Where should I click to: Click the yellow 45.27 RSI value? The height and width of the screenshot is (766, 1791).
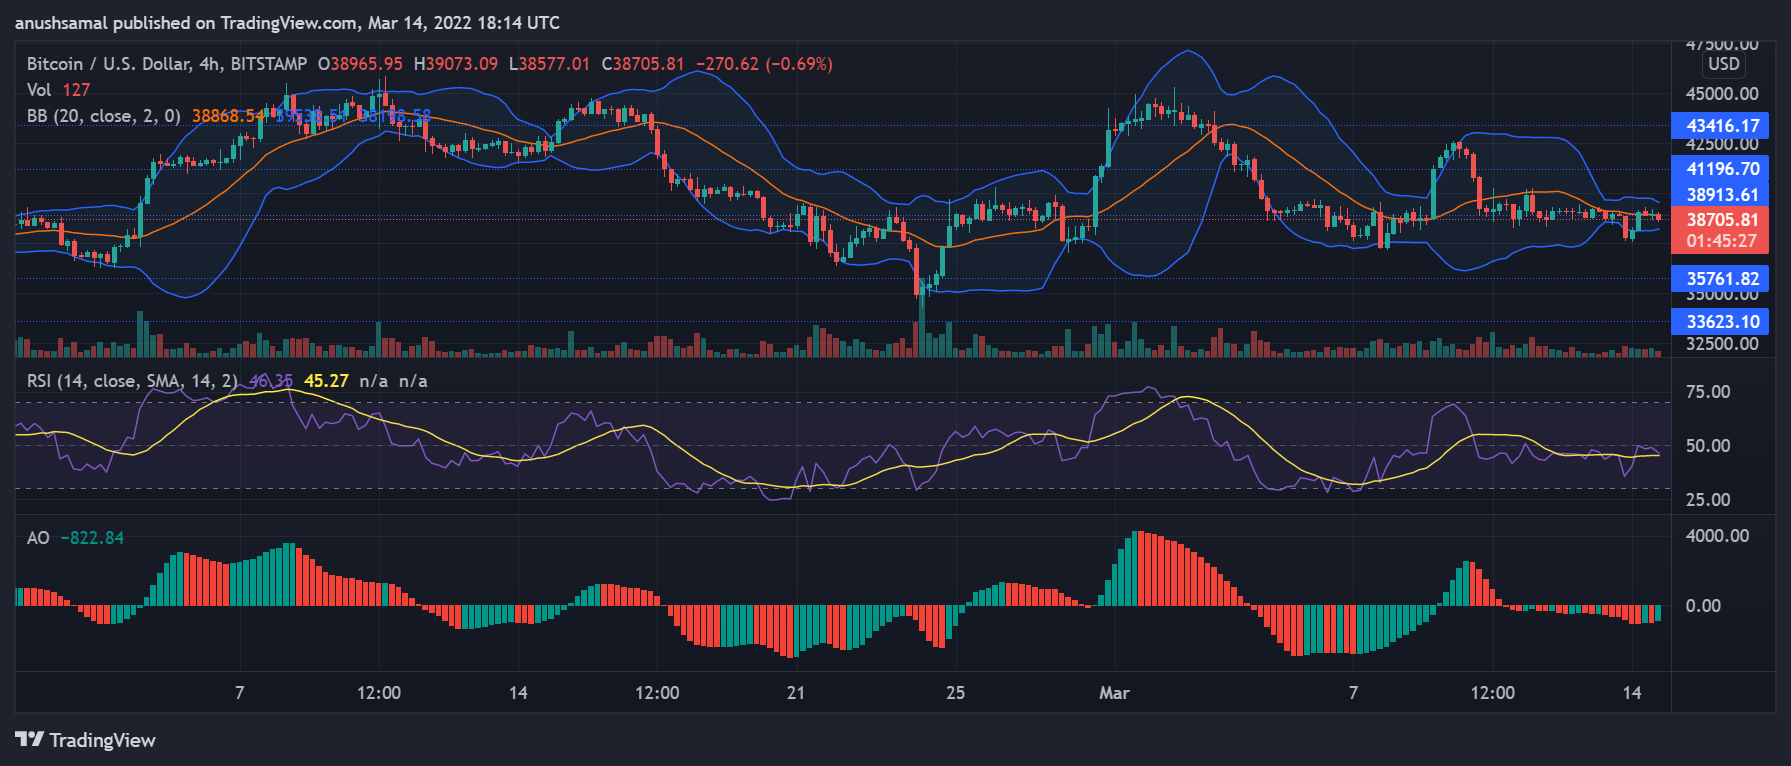326,381
